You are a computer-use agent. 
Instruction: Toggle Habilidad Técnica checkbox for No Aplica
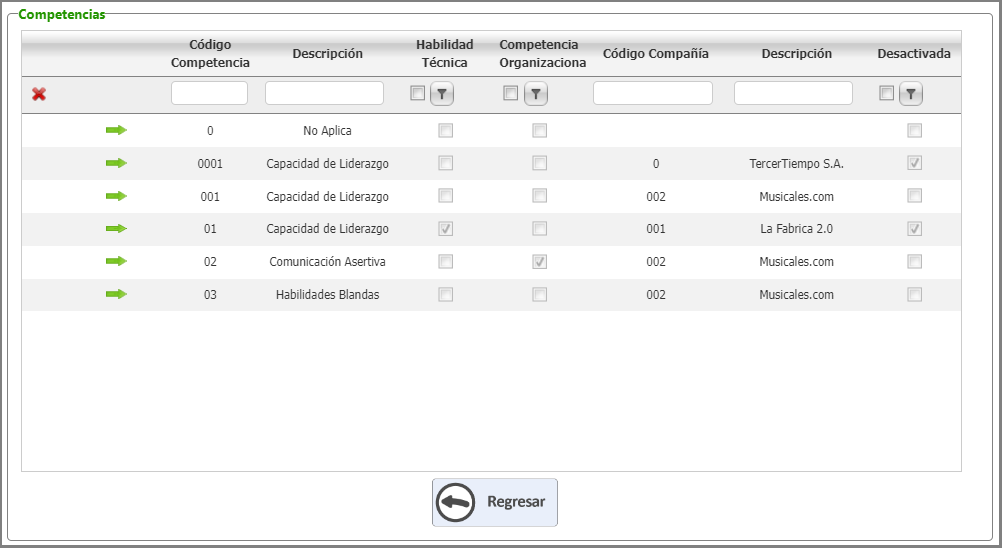(445, 130)
